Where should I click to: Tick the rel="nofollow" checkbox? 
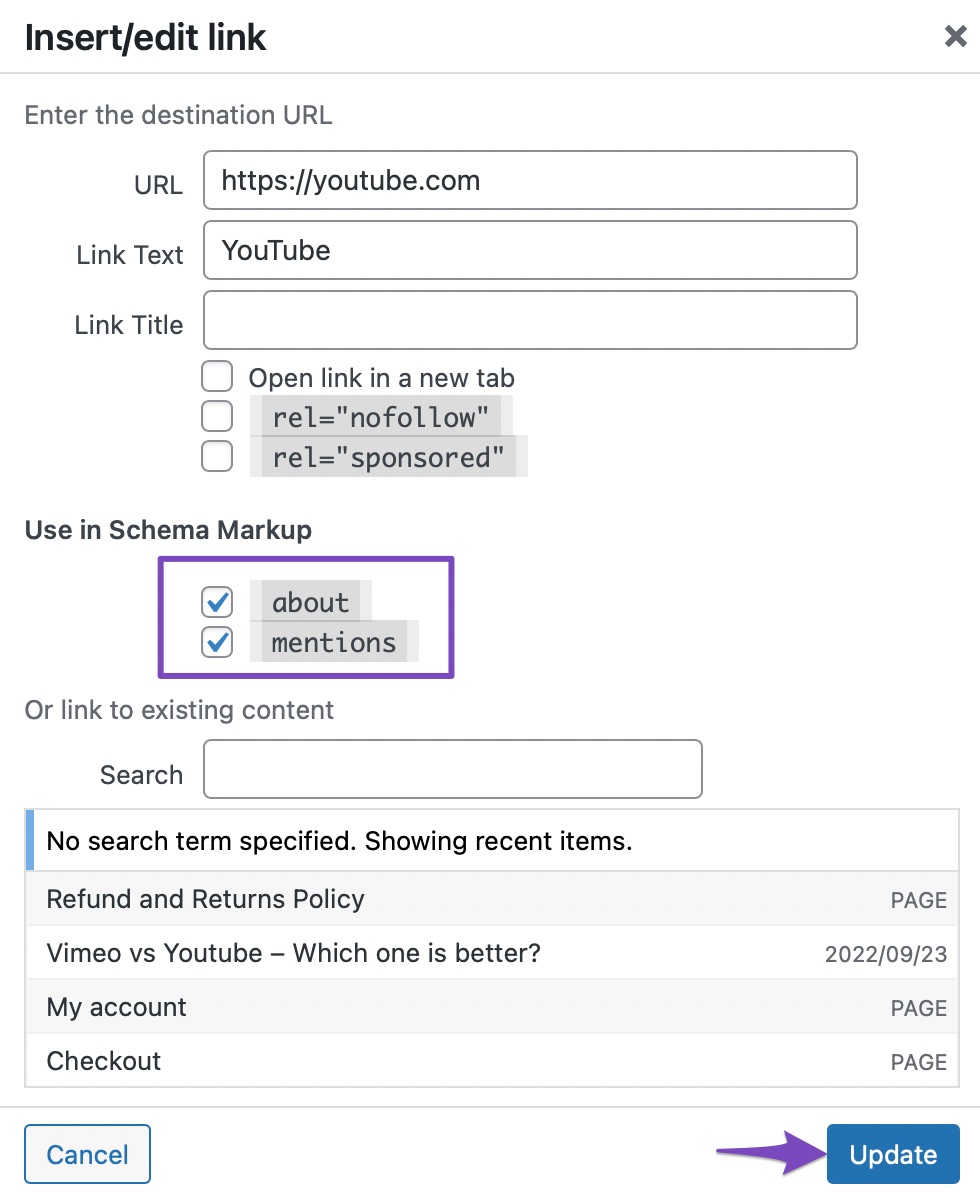(217, 416)
